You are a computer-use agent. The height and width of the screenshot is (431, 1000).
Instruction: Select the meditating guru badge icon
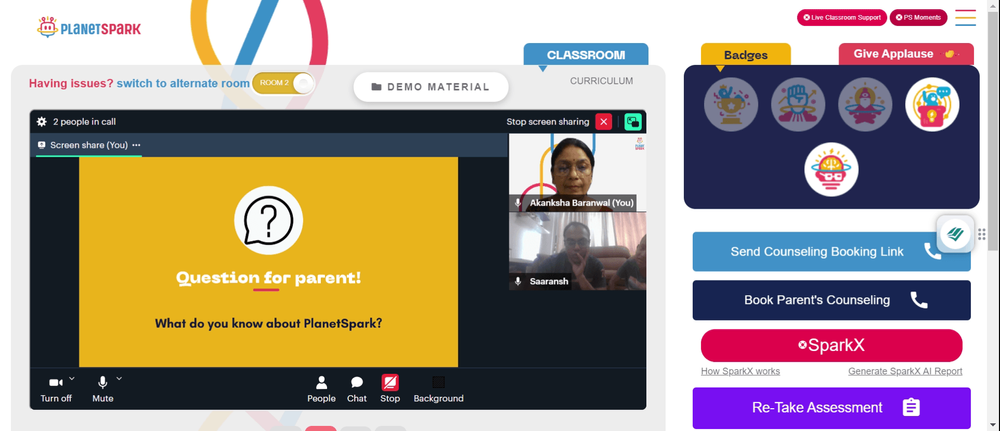coord(865,105)
